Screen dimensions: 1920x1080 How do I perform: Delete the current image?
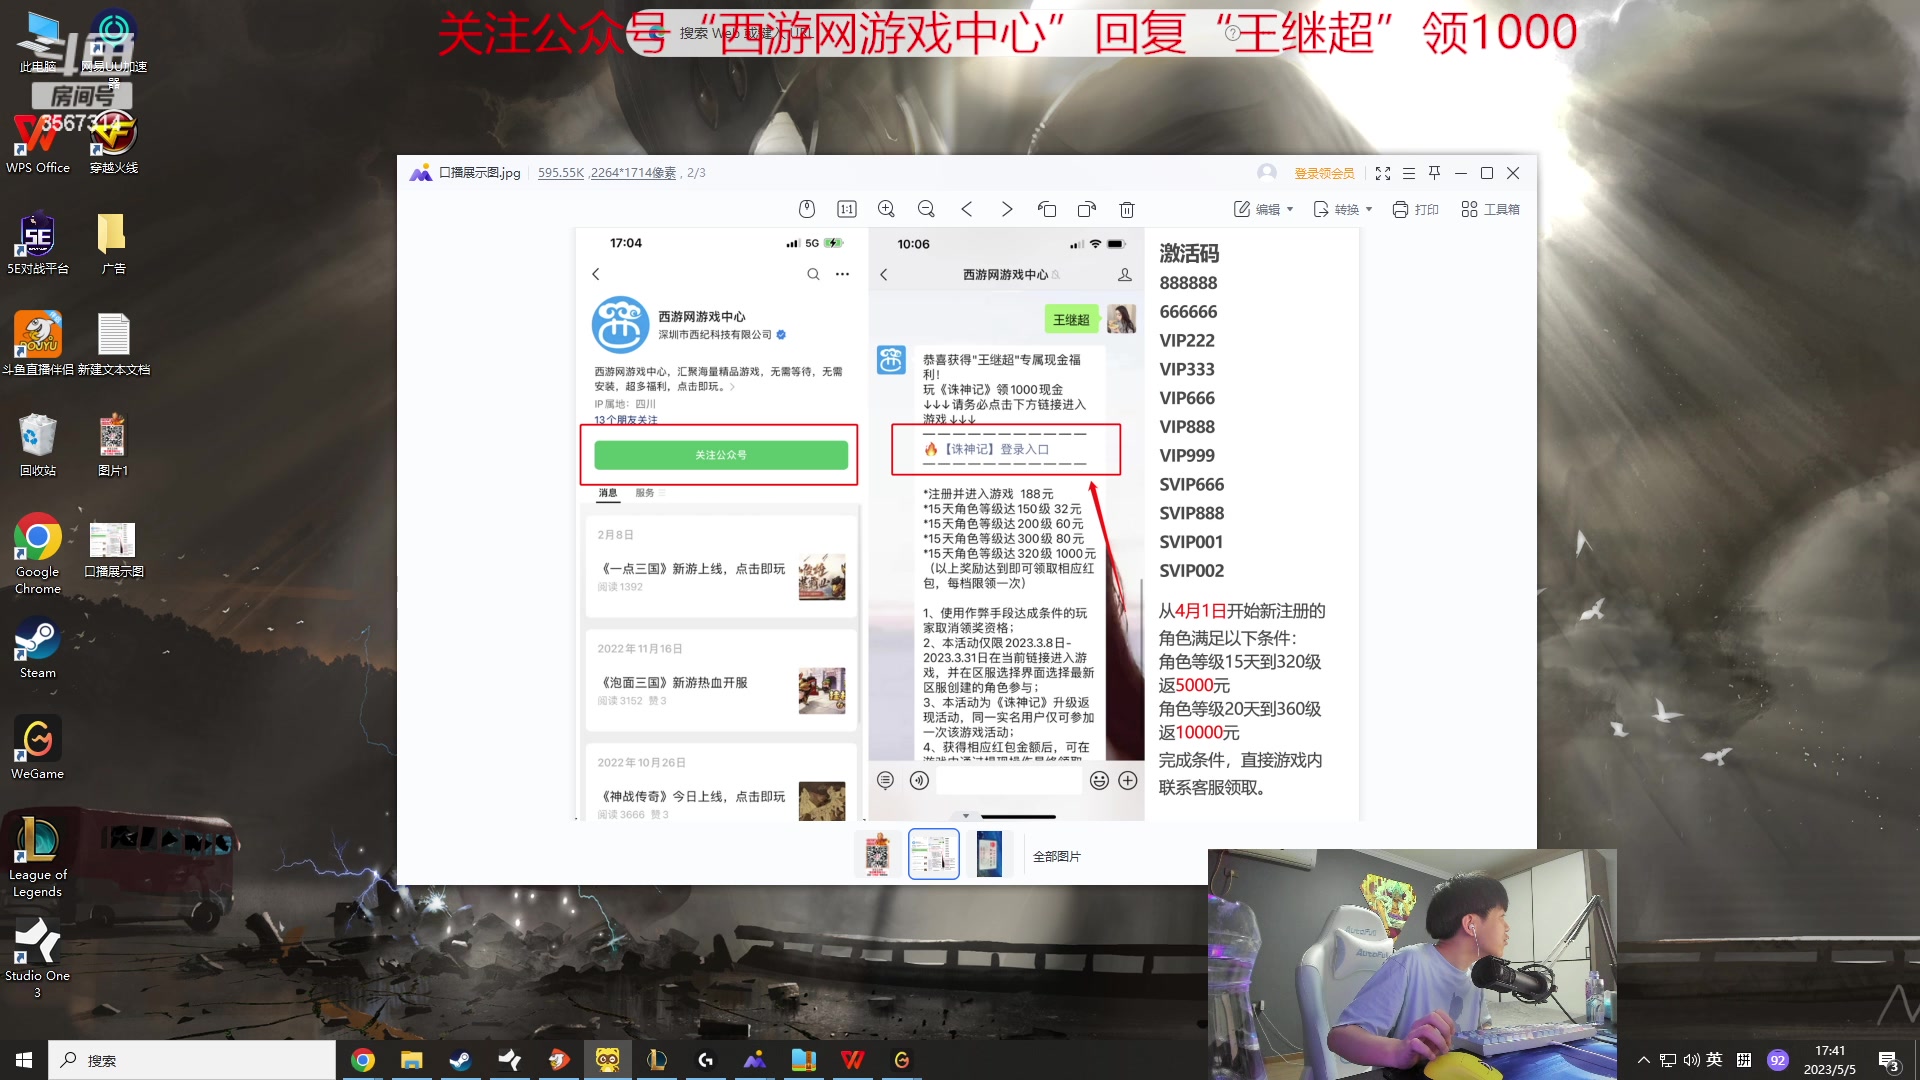[1127, 209]
